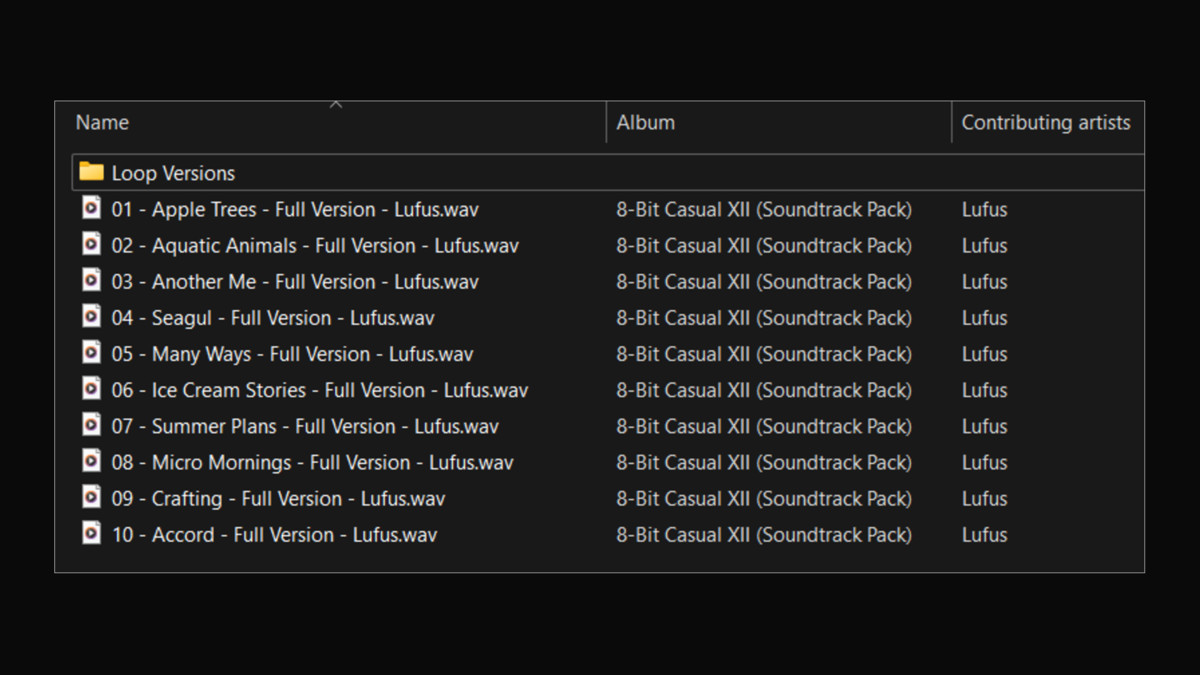Click the 08 Micro Mornings wav icon
The width and height of the screenshot is (1200, 675).
[91, 461]
